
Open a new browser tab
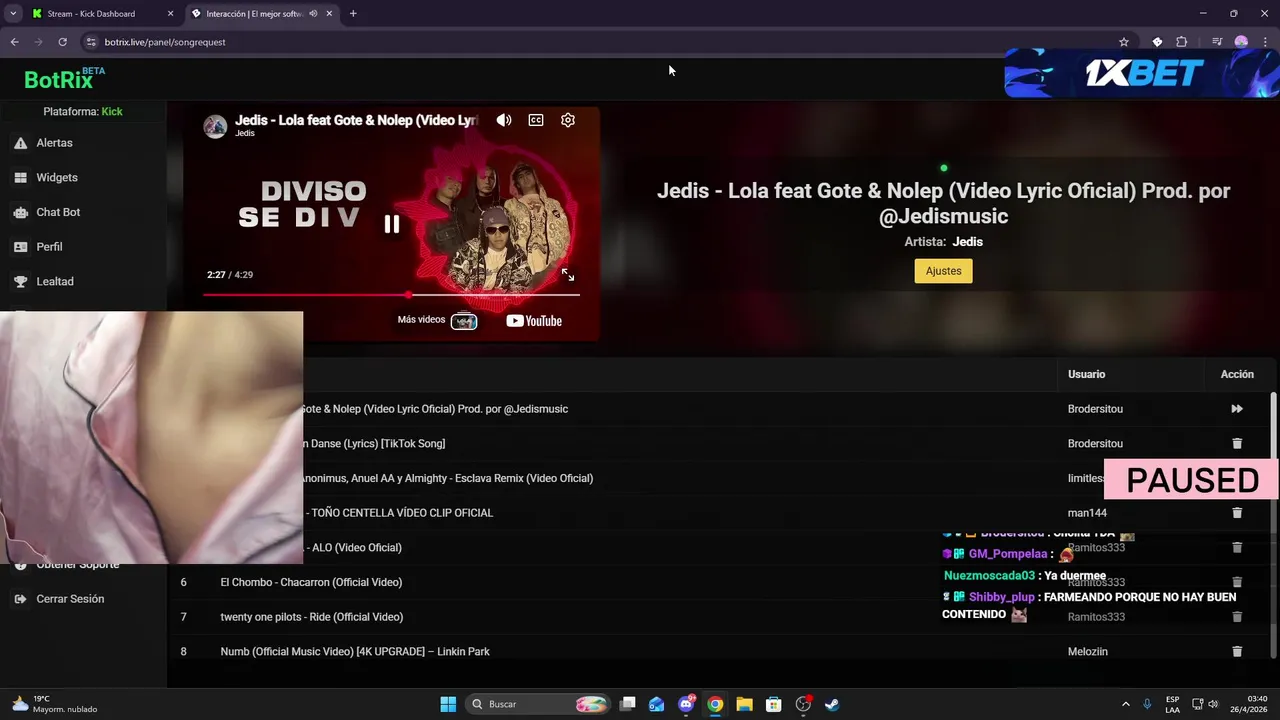(353, 14)
